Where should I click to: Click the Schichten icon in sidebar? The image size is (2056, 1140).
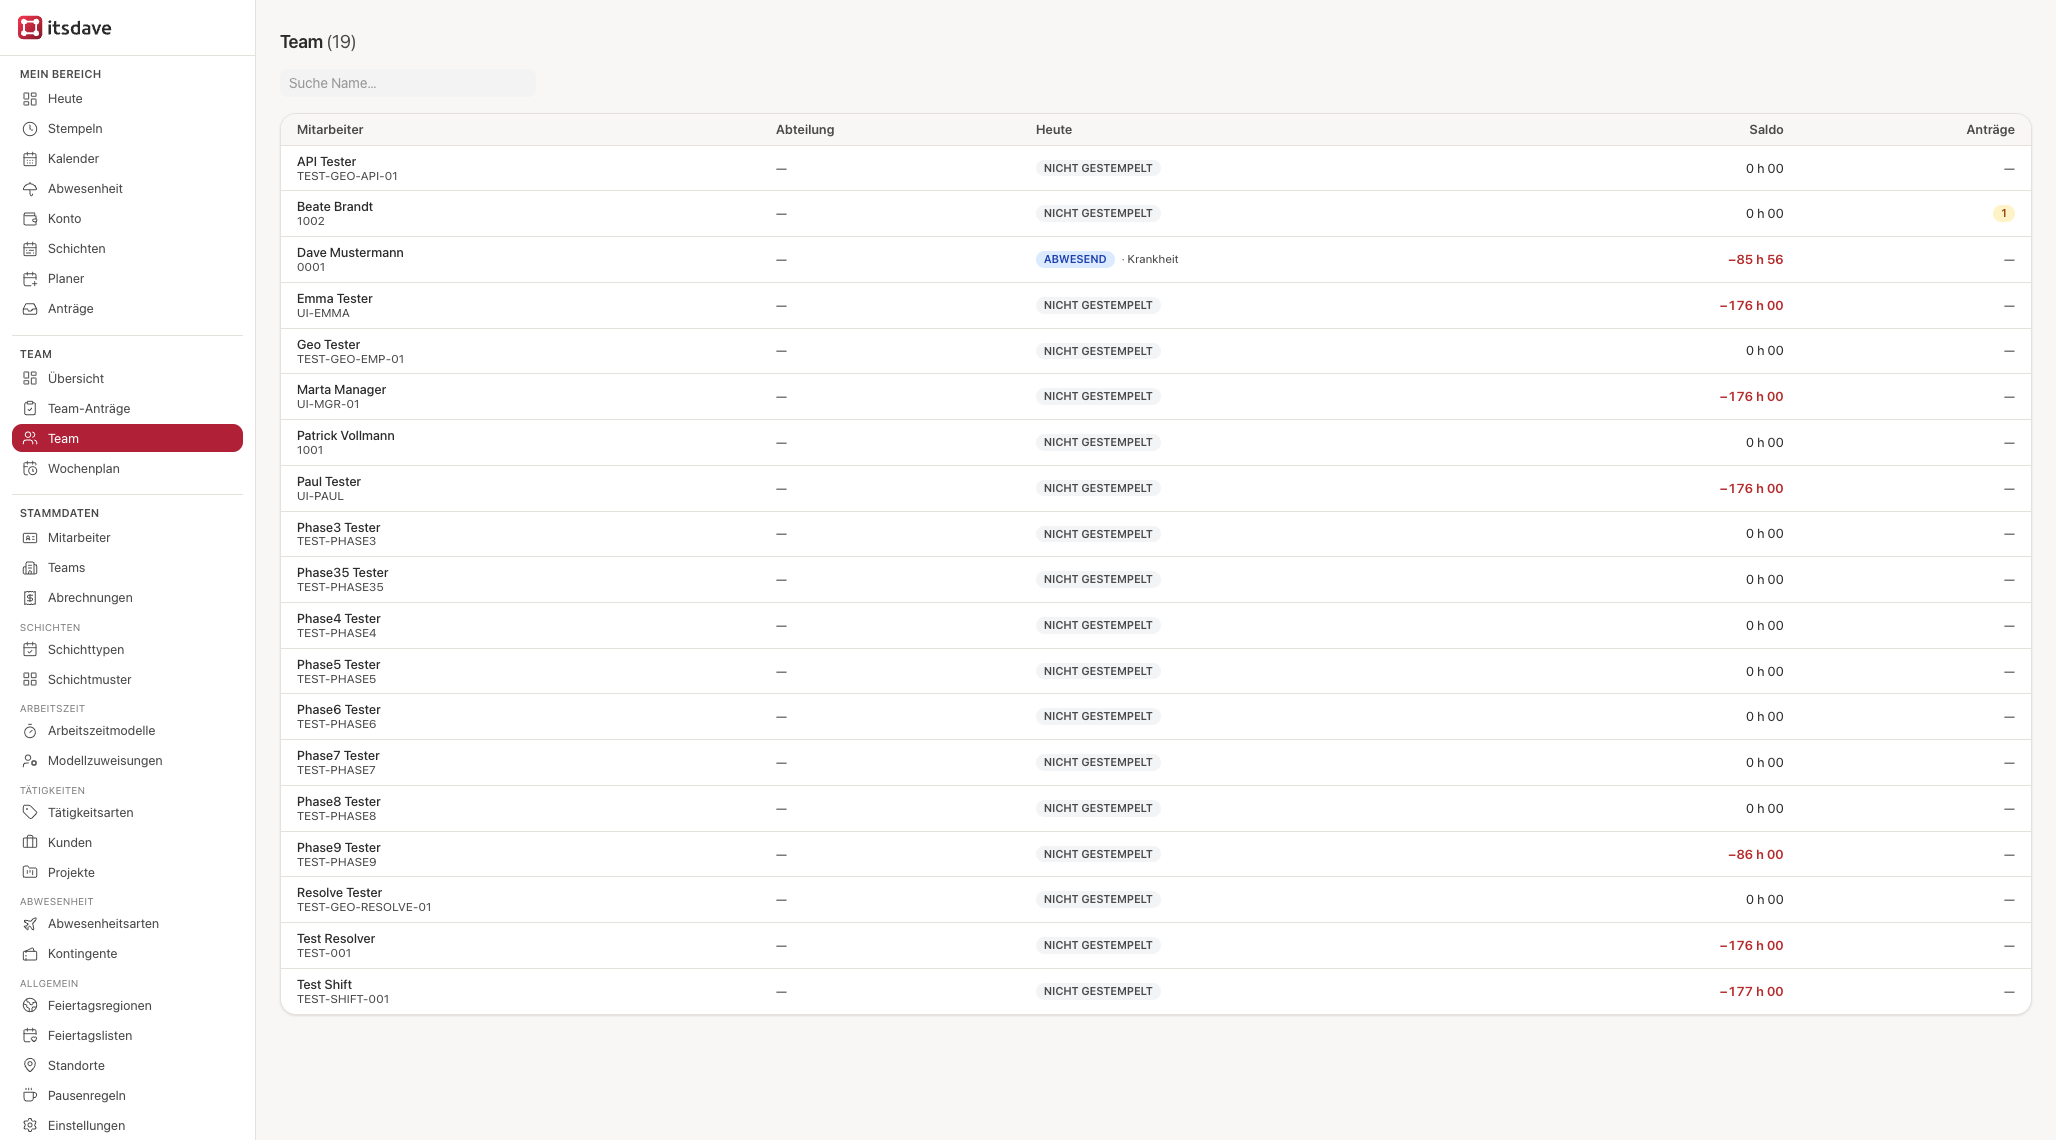30,249
